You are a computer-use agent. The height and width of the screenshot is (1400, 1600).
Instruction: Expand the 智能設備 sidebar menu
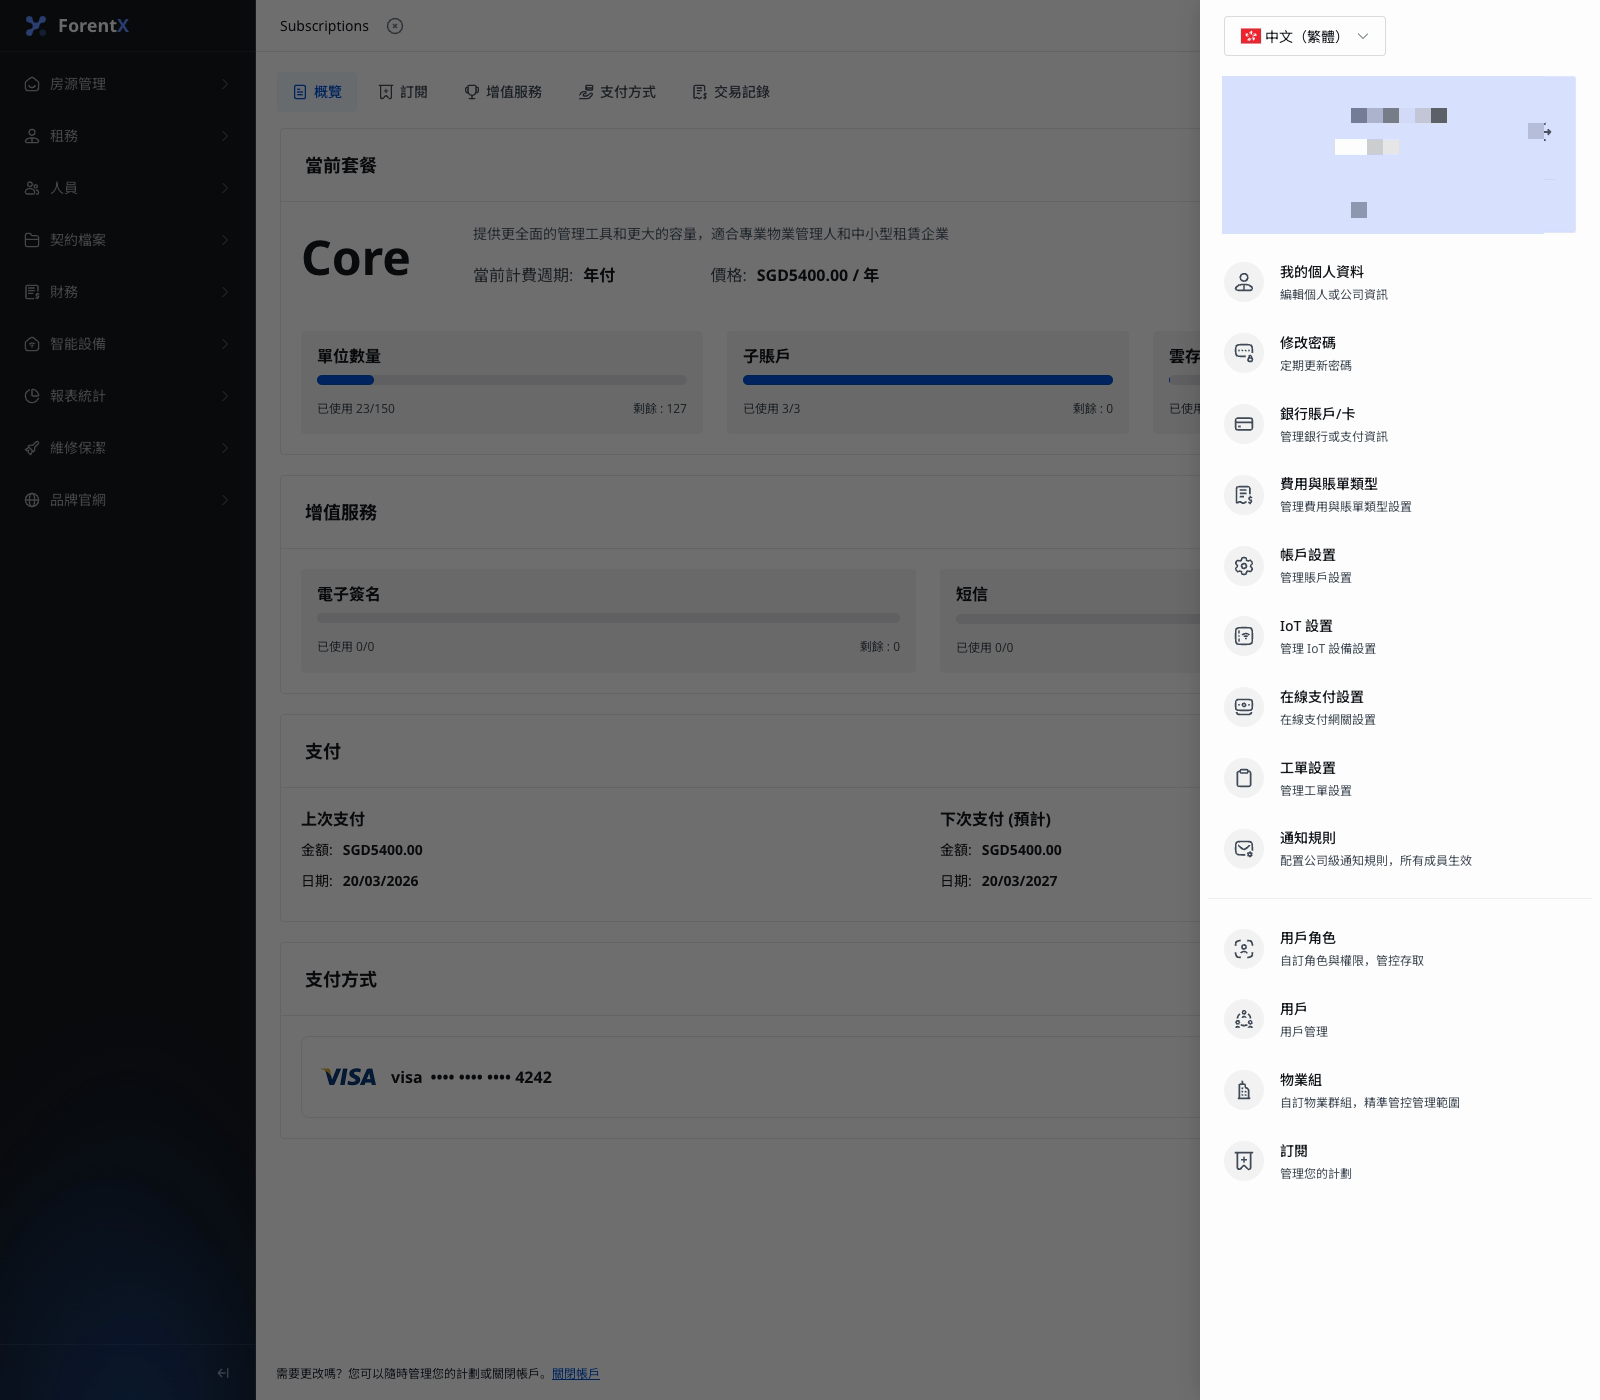pos(128,344)
